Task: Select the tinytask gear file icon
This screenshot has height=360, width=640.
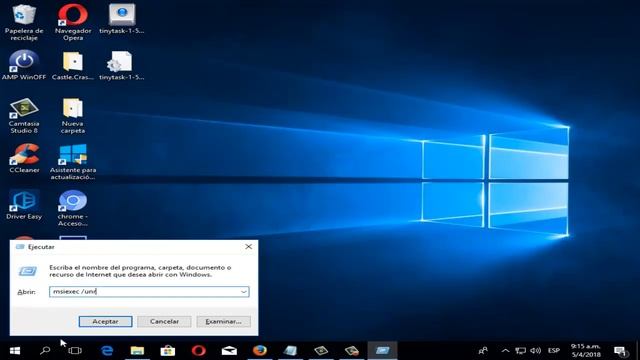Action: (x=122, y=65)
